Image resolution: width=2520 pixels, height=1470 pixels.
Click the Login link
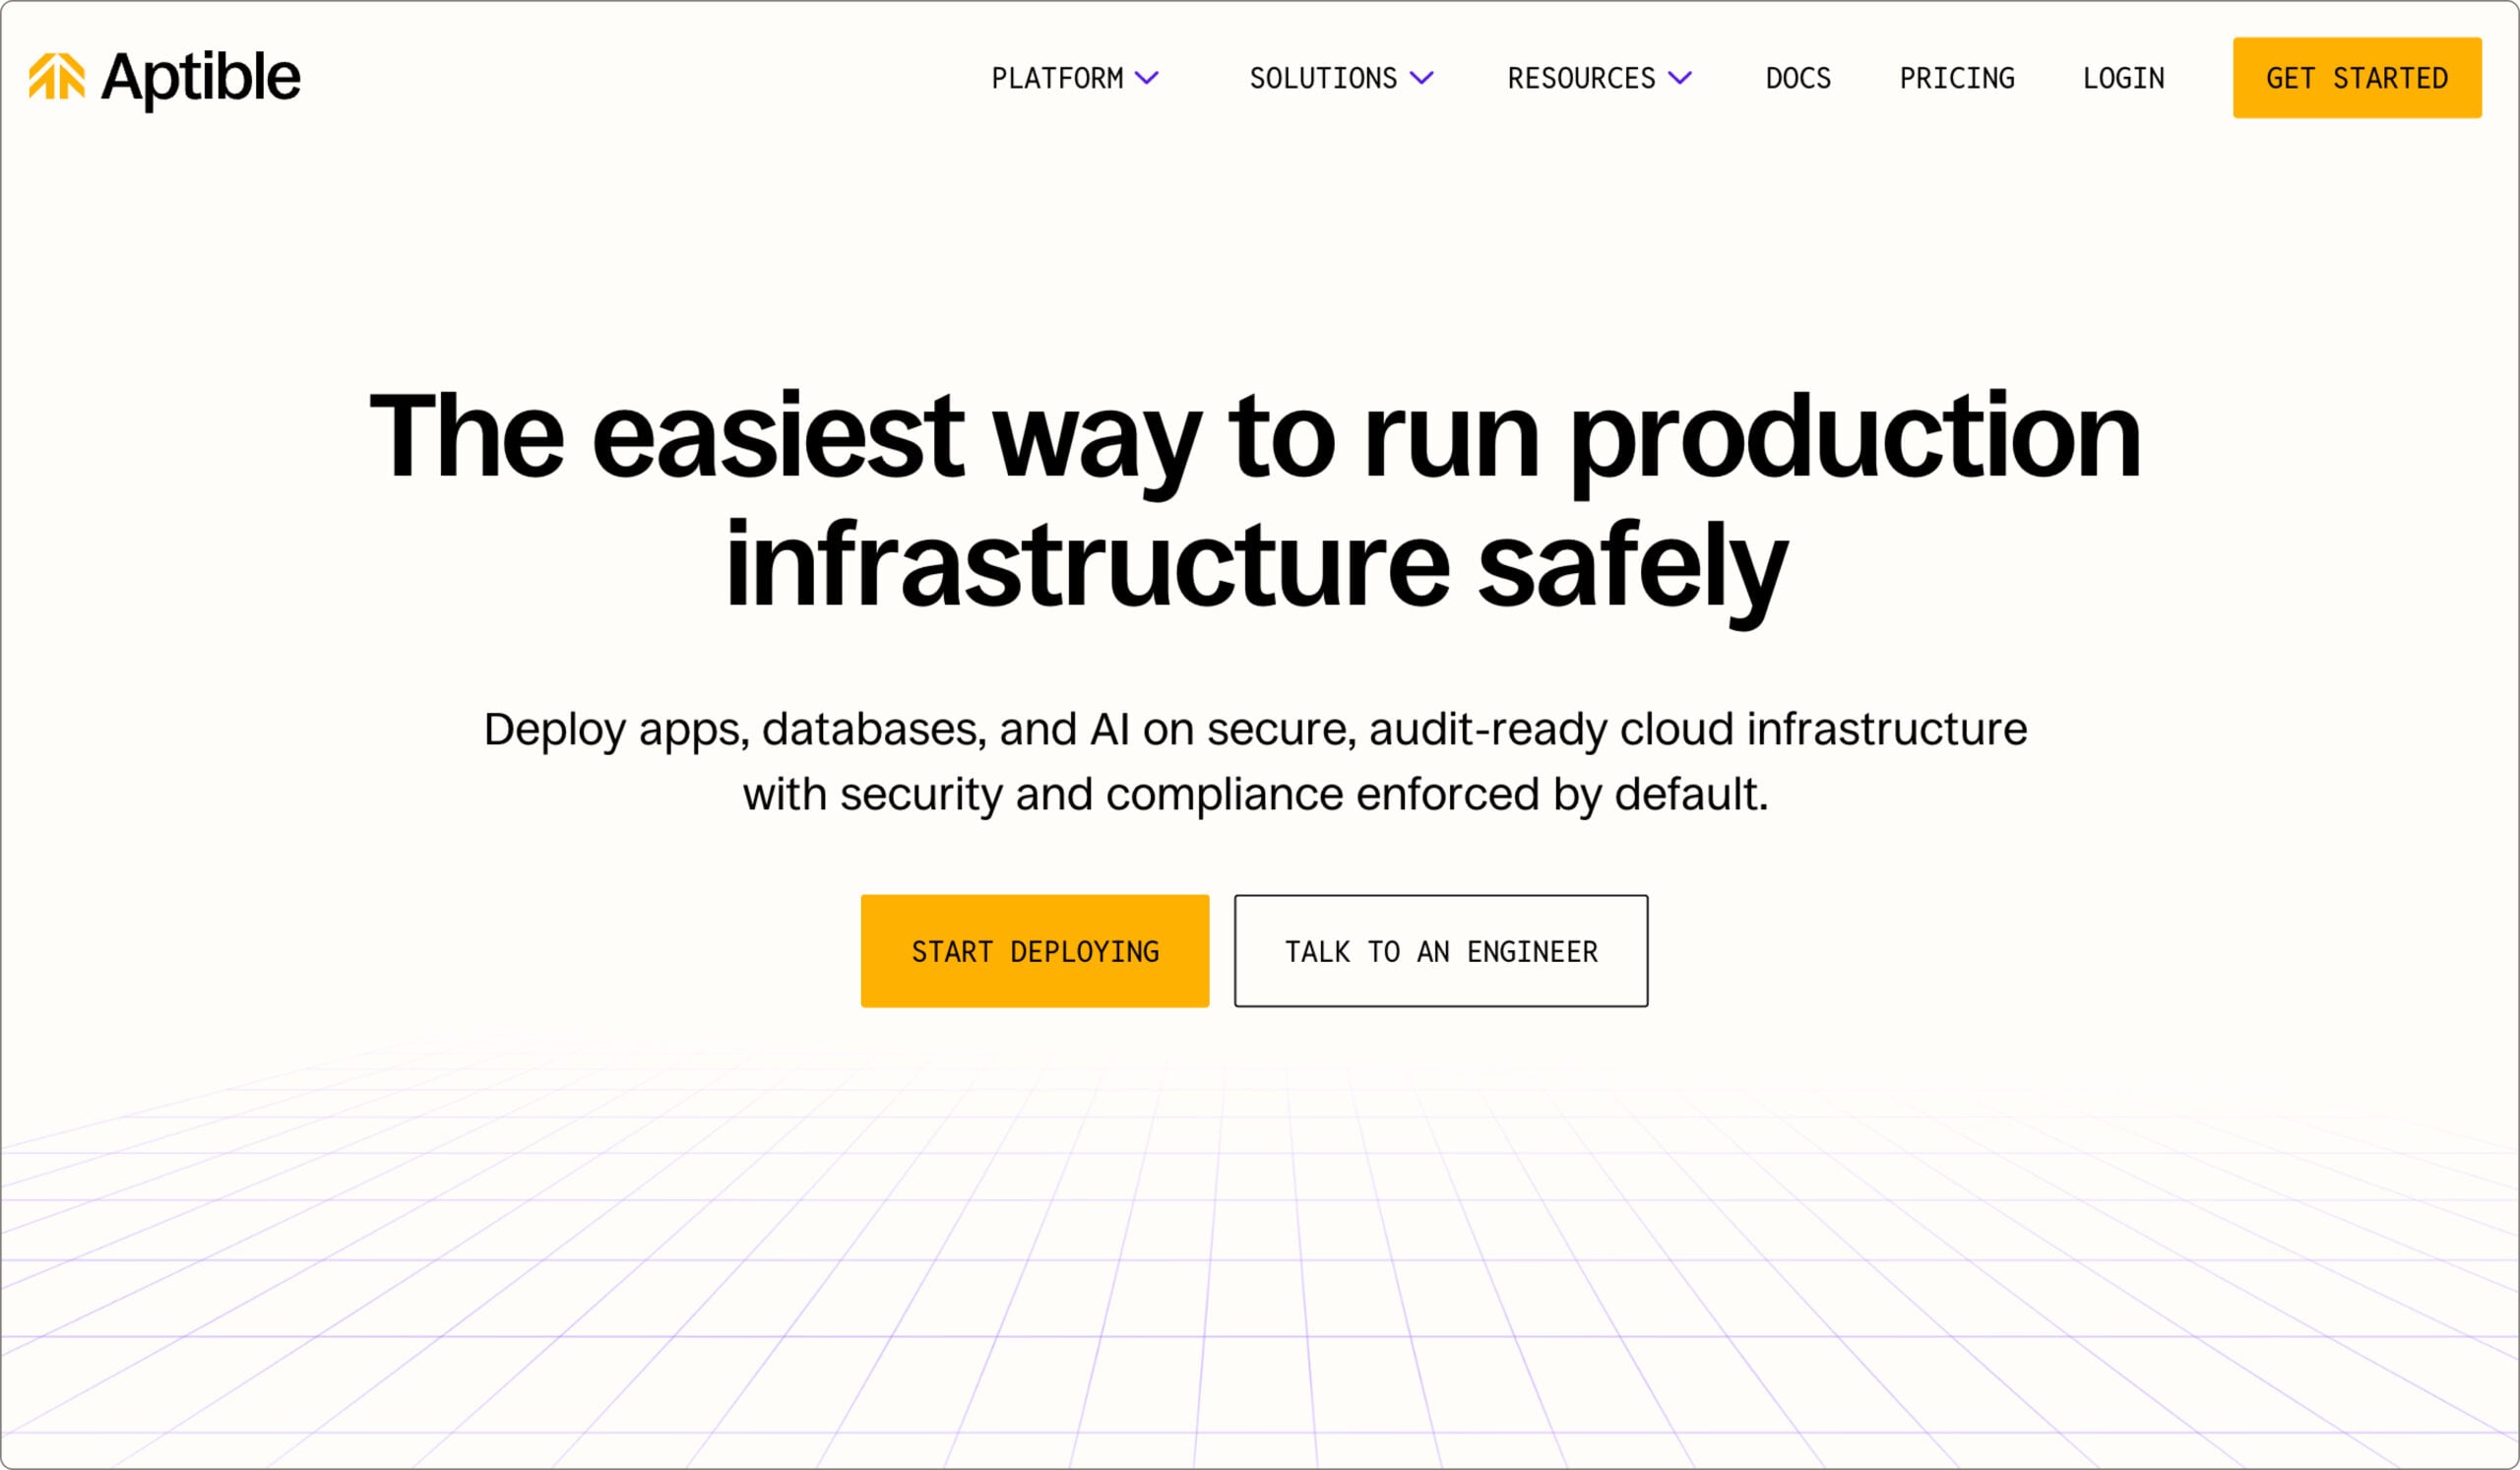[2123, 78]
